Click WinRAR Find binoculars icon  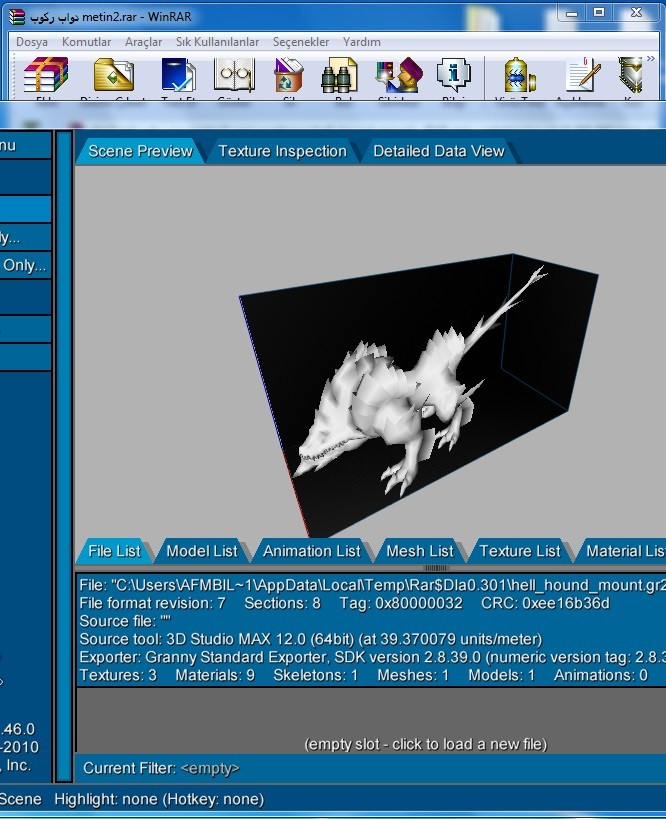pyautogui.click(x=340, y=75)
